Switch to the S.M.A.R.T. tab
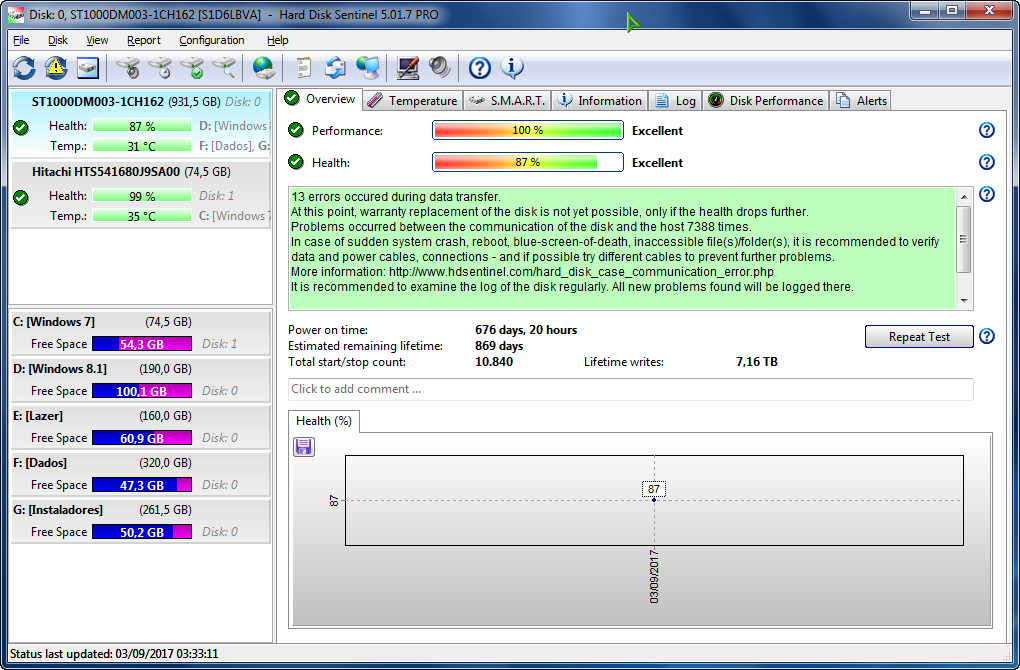This screenshot has height=670, width=1020. click(507, 100)
